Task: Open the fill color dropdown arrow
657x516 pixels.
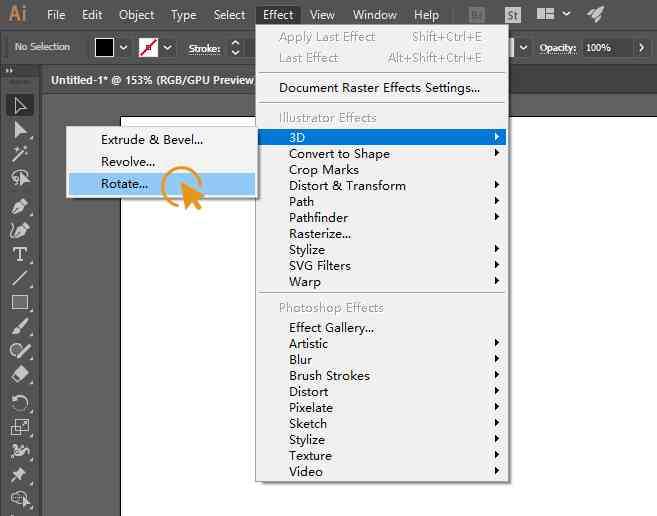Action: click(124, 48)
